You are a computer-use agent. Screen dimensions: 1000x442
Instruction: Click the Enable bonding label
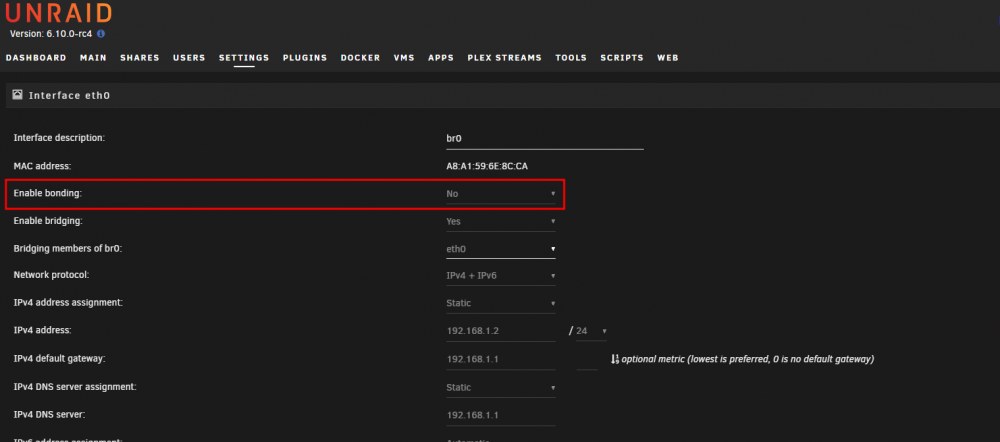click(48, 193)
